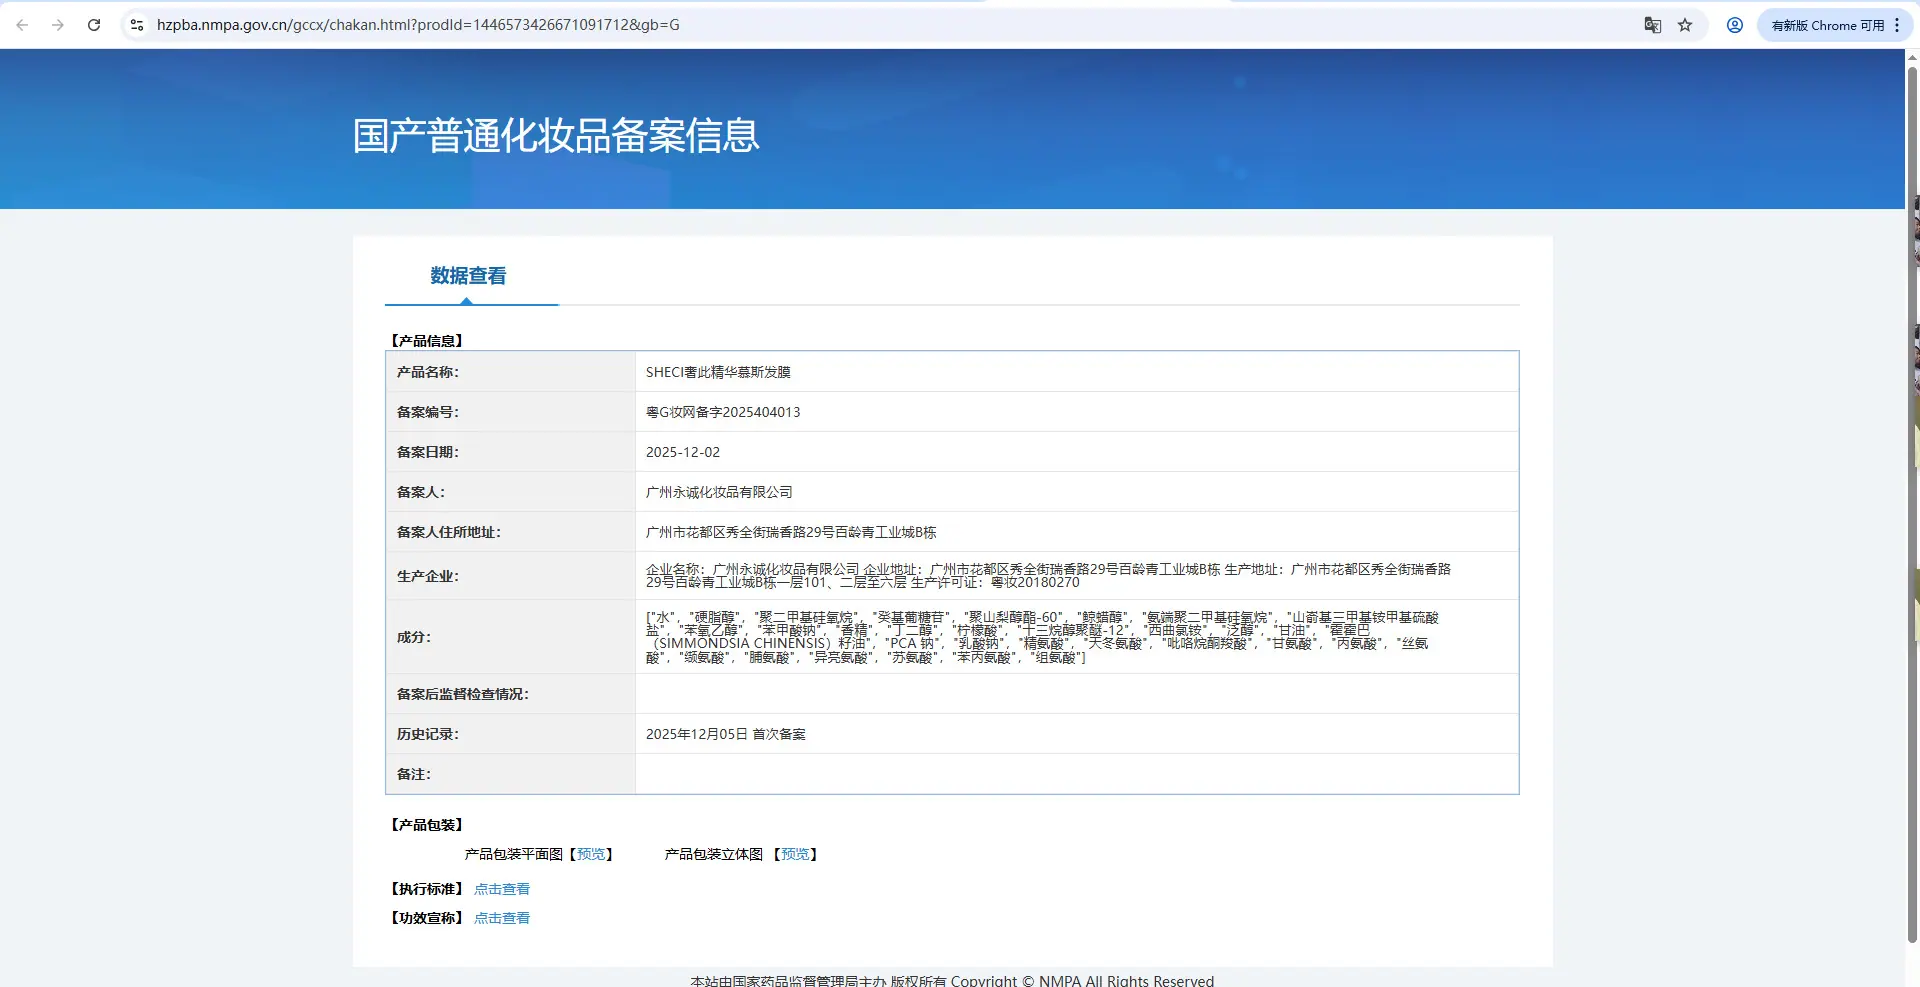Click the browser forward arrow
Viewport: 1920px width, 987px height.
point(58,25)
